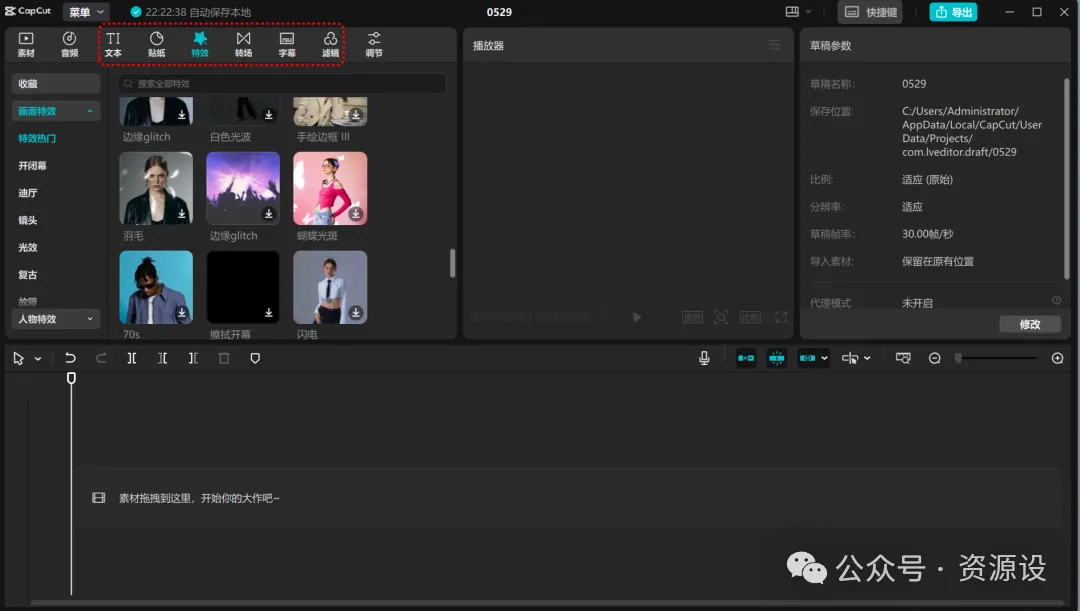Image resolution: width=1080 pixels, height=611 pixels.
Task: Select the 特效热门 category
Action: (x=37, y=138)
